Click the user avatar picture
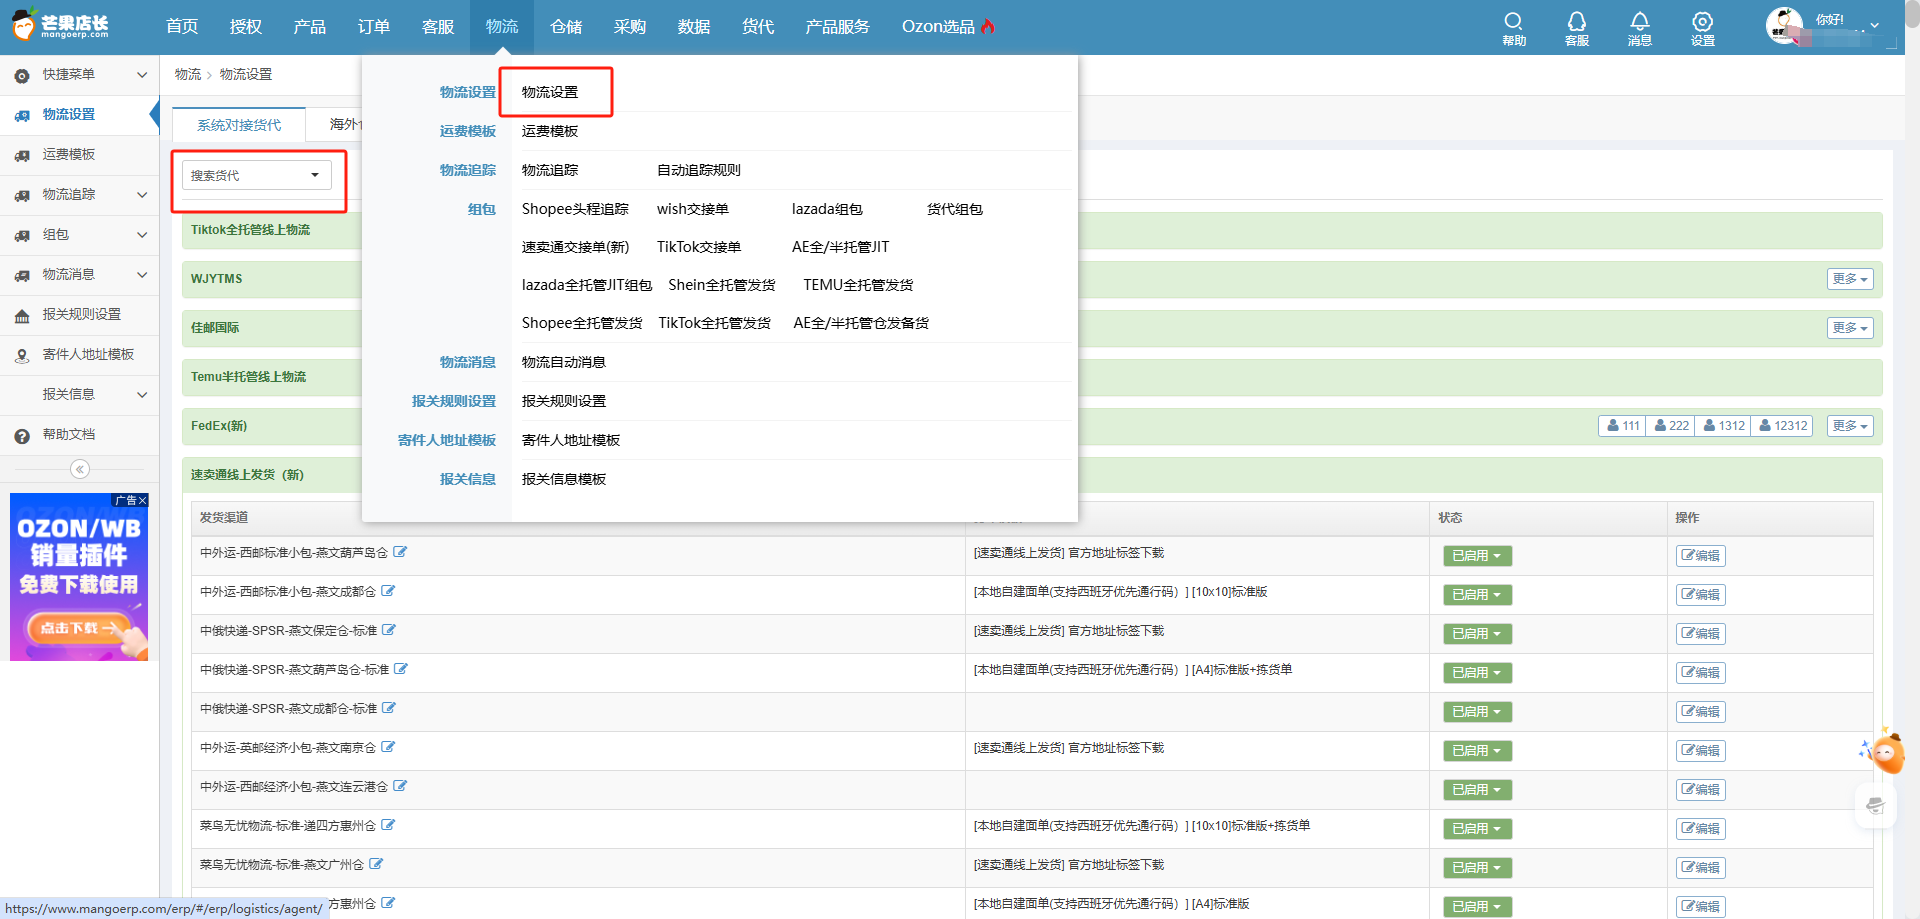Image resolution: width=1920 pixels, height=919 pixels. (1784, 26)
